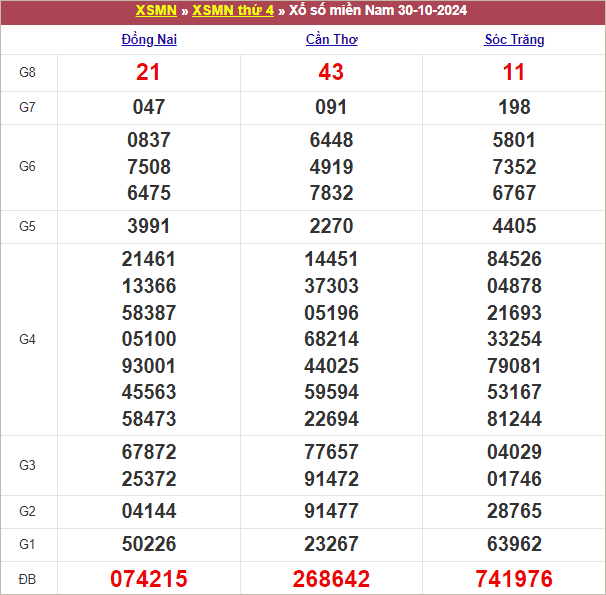606x595 pixels.
Task: Click Cần Thơ G8 number 43
Action: [331, 72]
